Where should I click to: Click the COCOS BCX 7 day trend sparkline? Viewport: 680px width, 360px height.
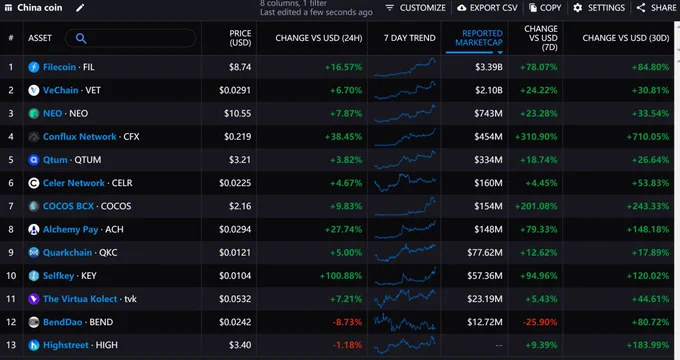click(x=405, y=206)
